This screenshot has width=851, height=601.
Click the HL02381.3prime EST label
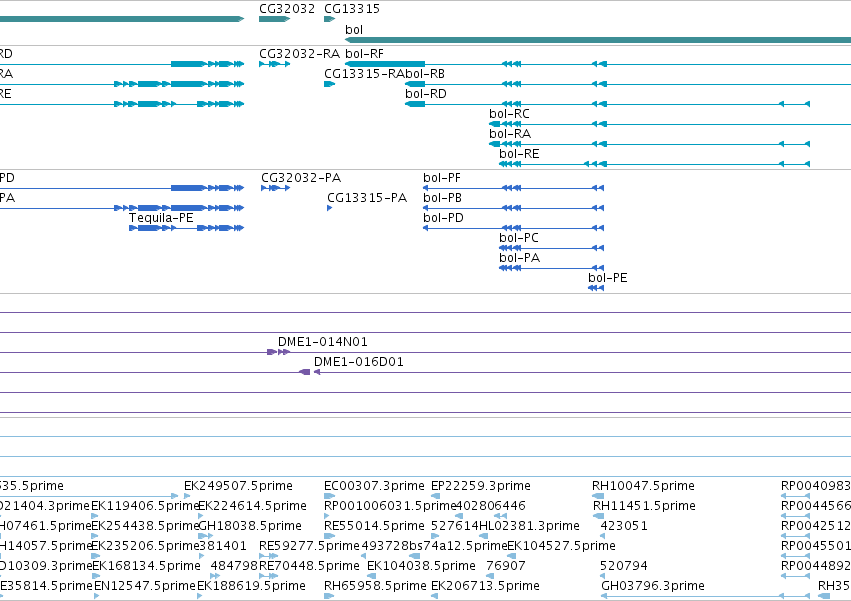[529, 526]
